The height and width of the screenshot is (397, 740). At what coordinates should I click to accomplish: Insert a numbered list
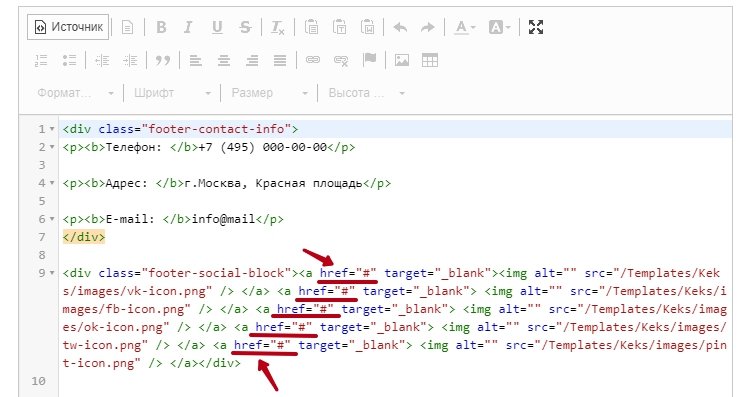41,60
